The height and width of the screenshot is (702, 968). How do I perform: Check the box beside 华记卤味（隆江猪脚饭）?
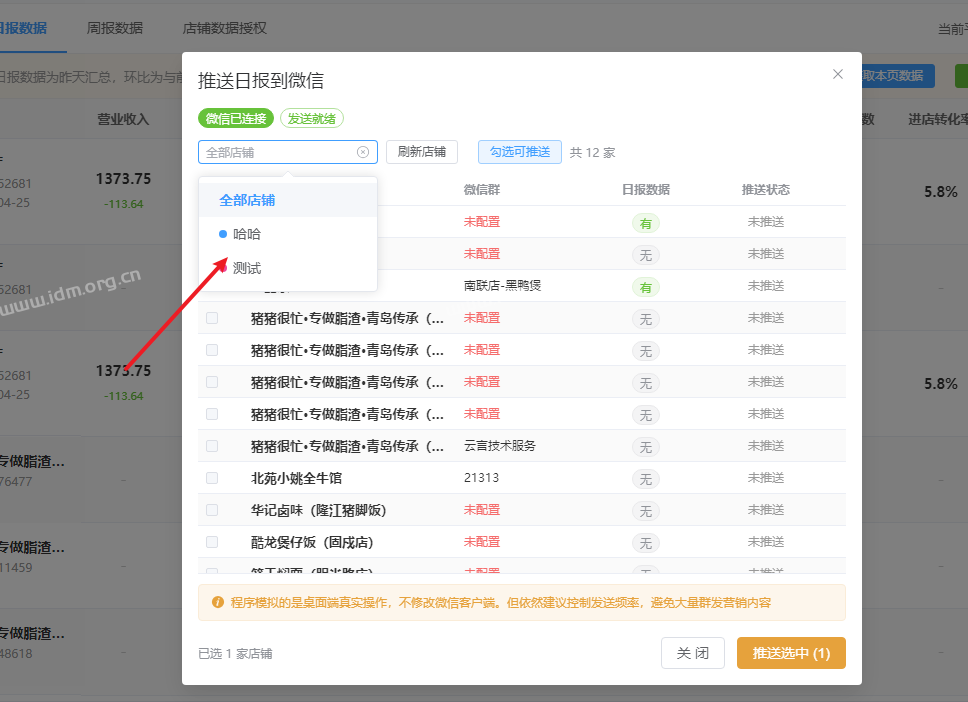212,510
